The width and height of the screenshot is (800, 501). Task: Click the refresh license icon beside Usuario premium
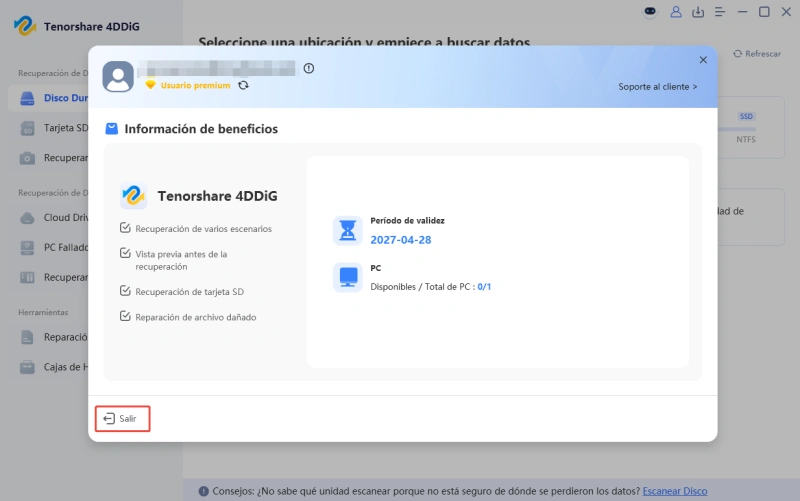(243, 85)
